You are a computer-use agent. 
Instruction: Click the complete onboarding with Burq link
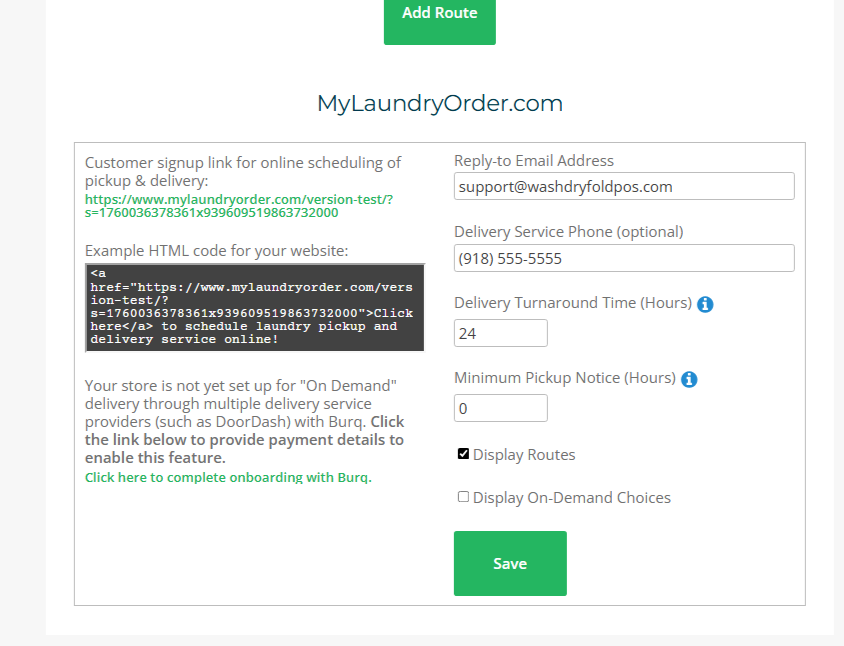point(228,478)
